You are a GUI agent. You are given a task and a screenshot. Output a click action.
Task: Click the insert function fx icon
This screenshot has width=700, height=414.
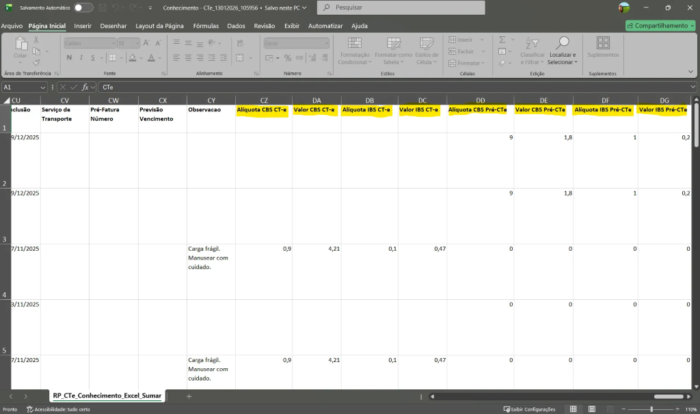(x=85, y=87)
